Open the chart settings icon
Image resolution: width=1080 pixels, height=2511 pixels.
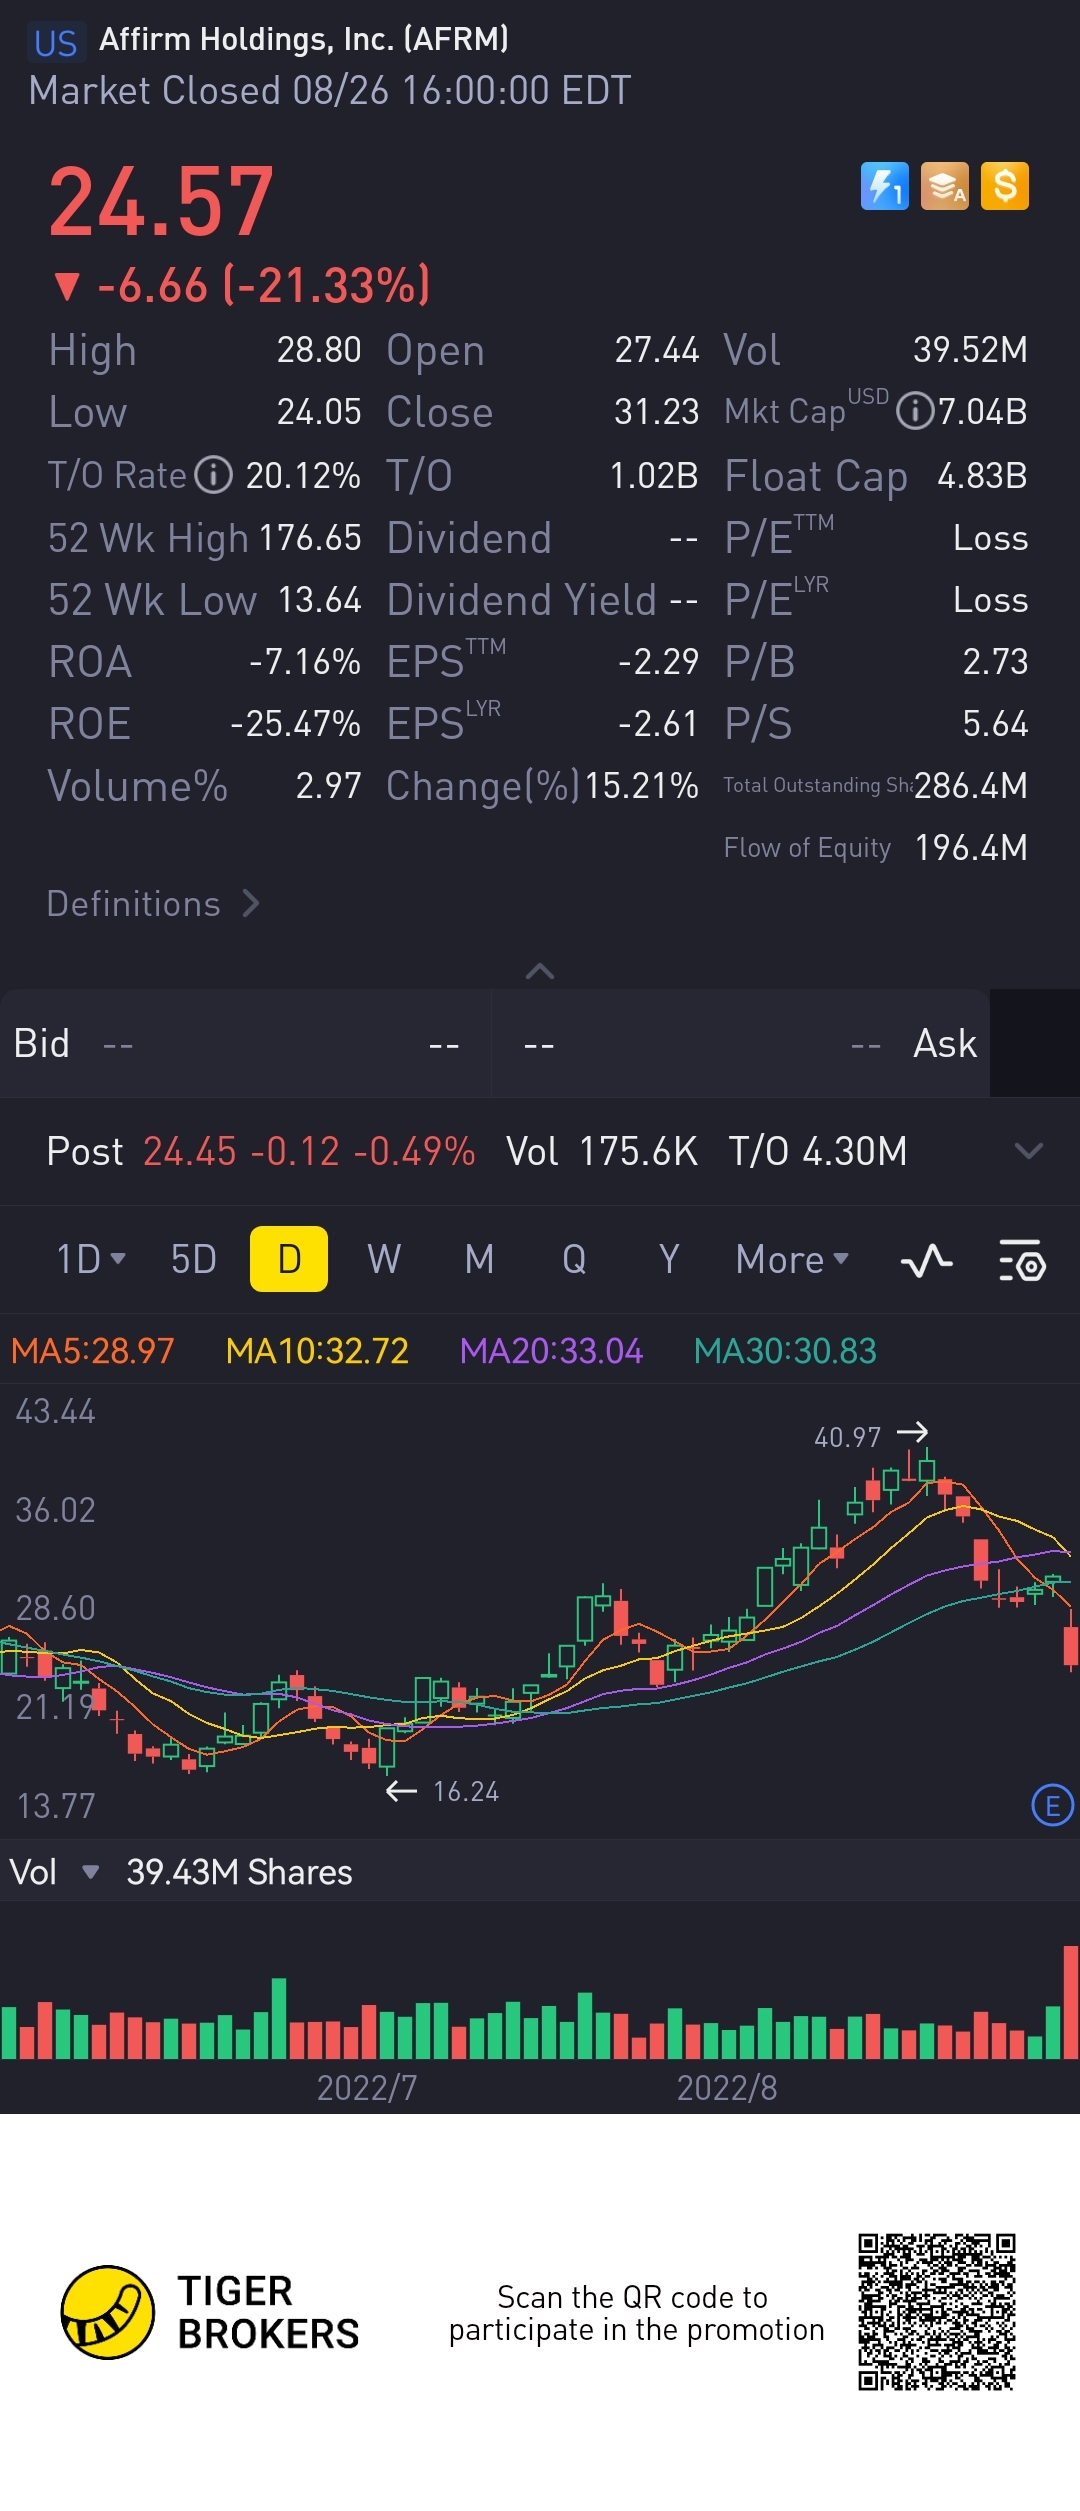(1022, 1260)
